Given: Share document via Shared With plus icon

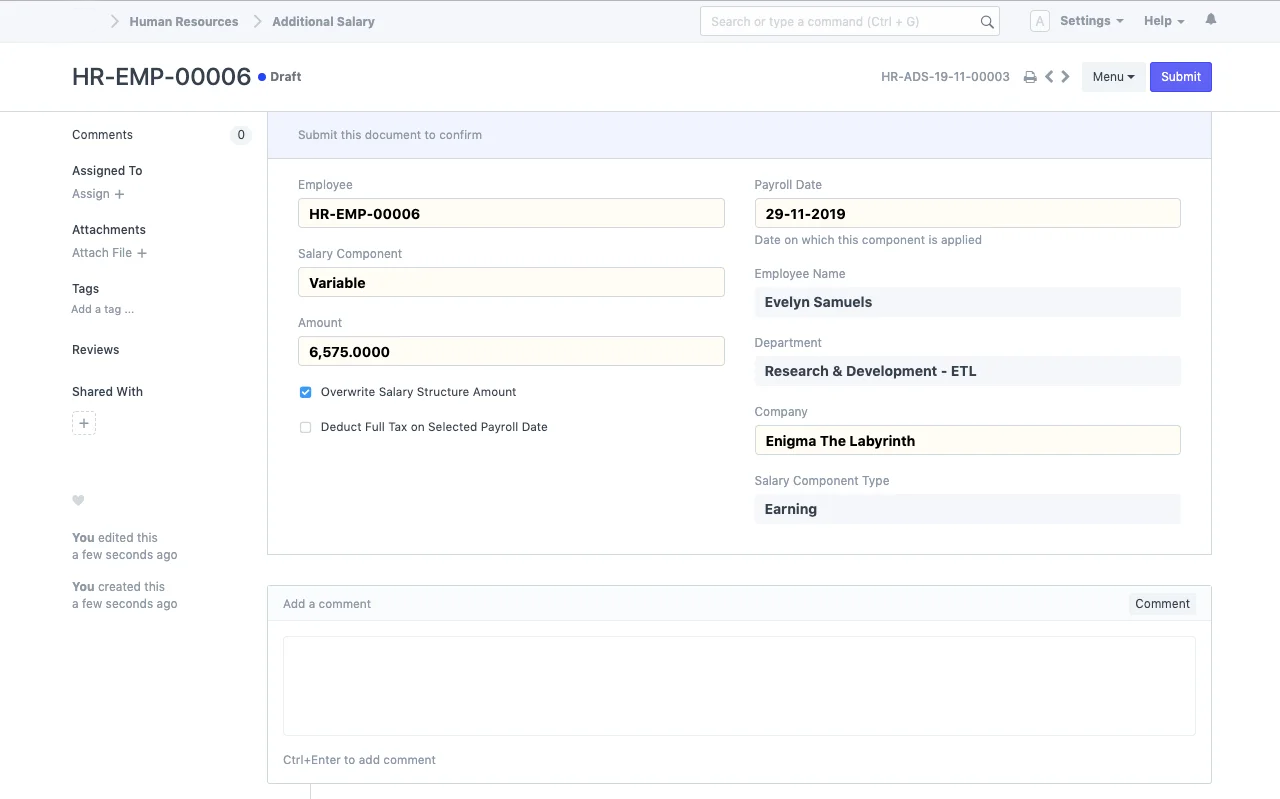Looking at the screenshot, I should coord(84,422).
